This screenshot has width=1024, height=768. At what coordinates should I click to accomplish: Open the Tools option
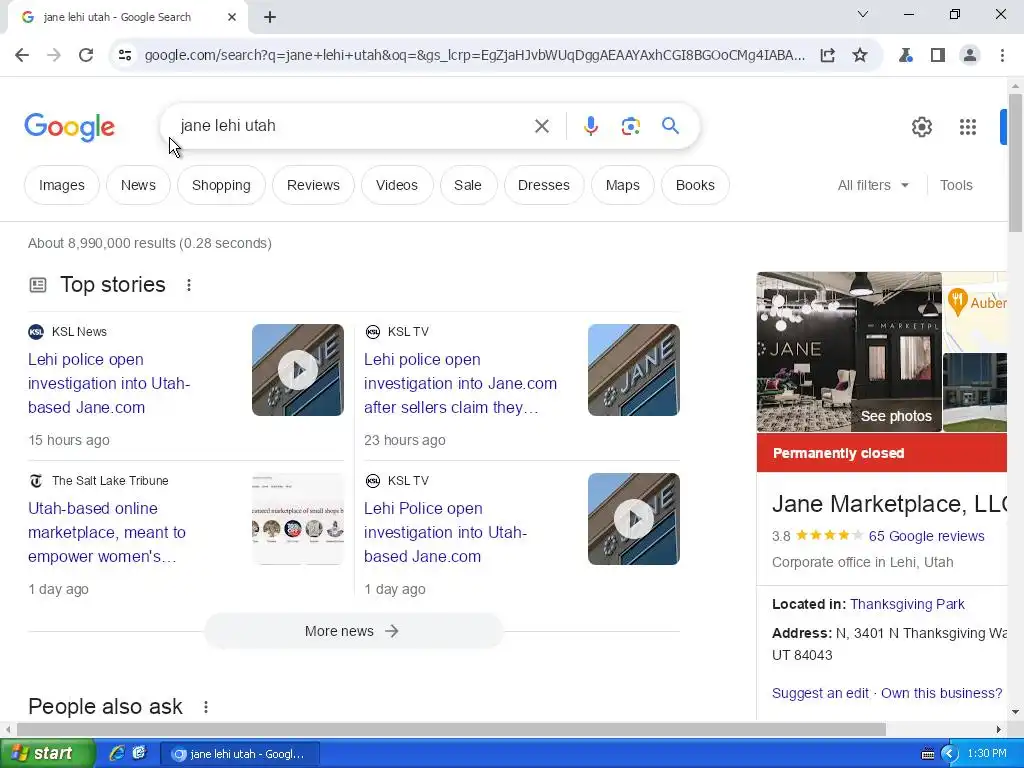point(956,185)
